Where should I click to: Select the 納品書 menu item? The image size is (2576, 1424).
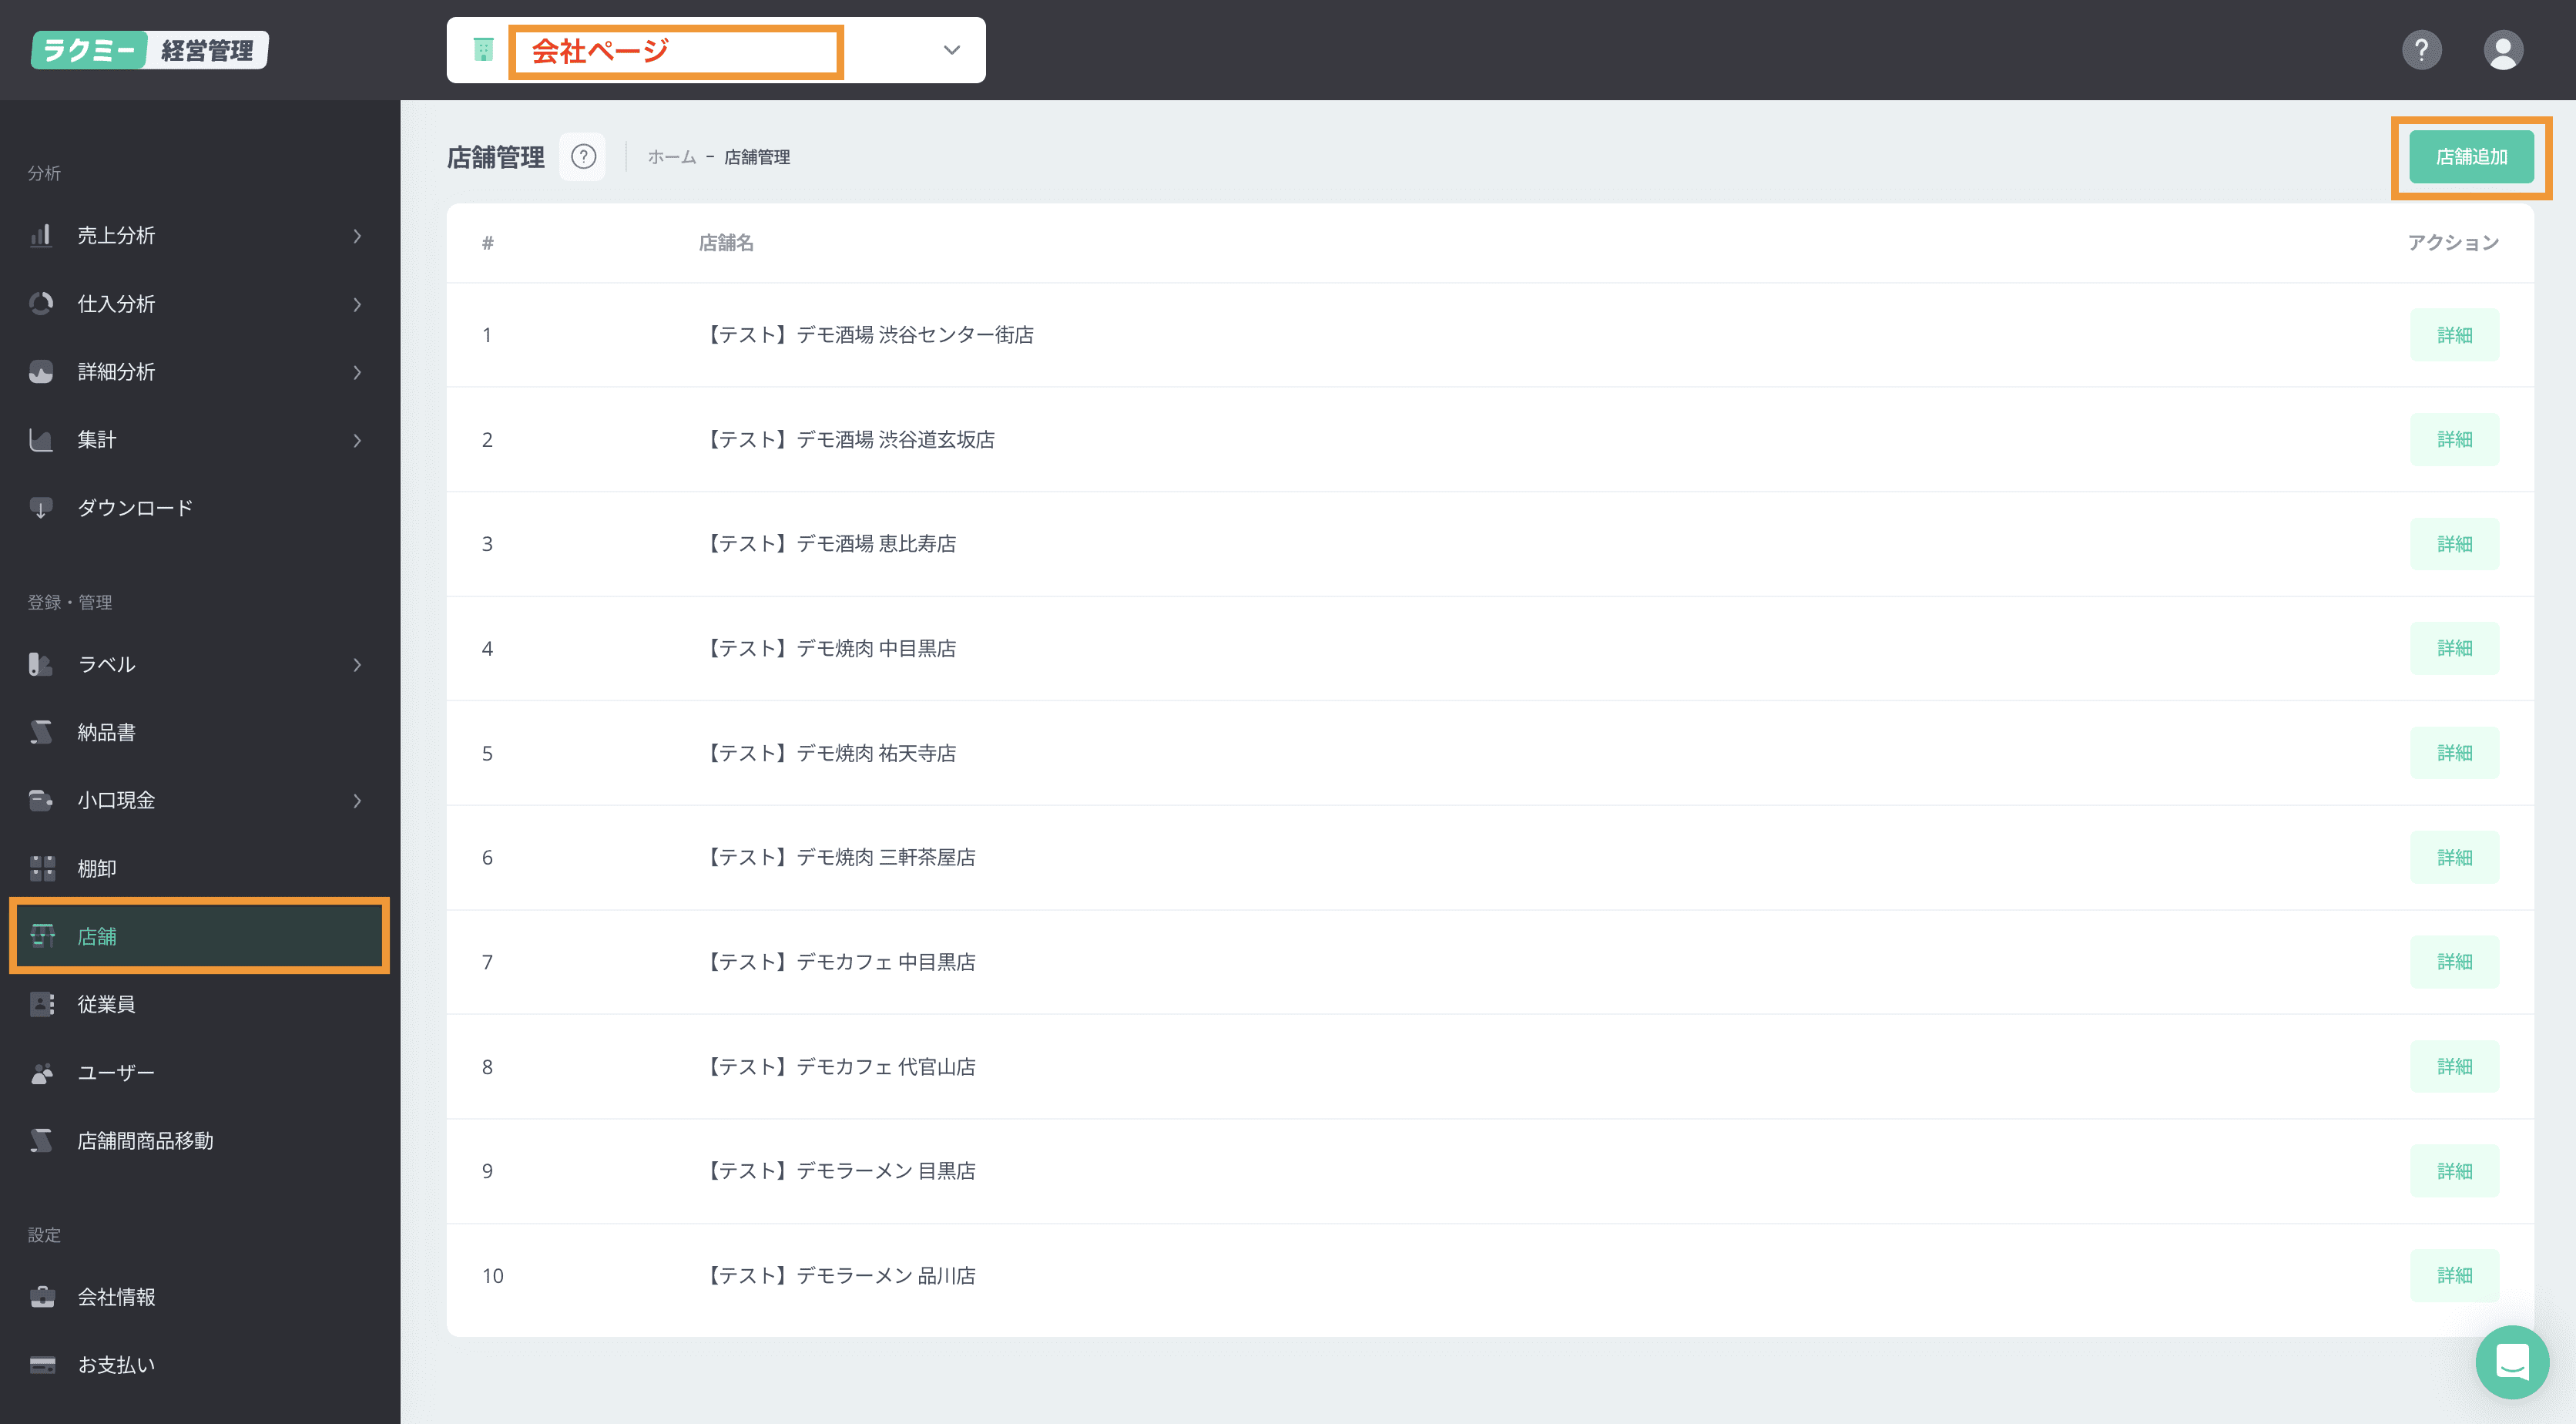pyautogui.click(x=106, y=732)
